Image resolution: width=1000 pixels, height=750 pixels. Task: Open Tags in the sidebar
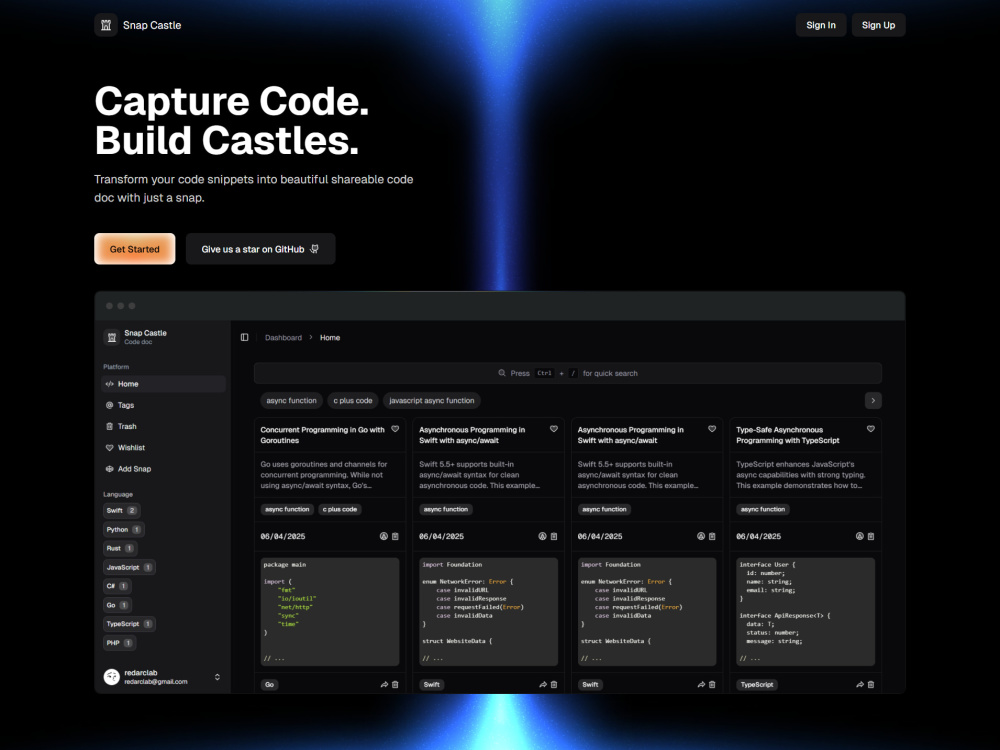(x=163, y=405)
